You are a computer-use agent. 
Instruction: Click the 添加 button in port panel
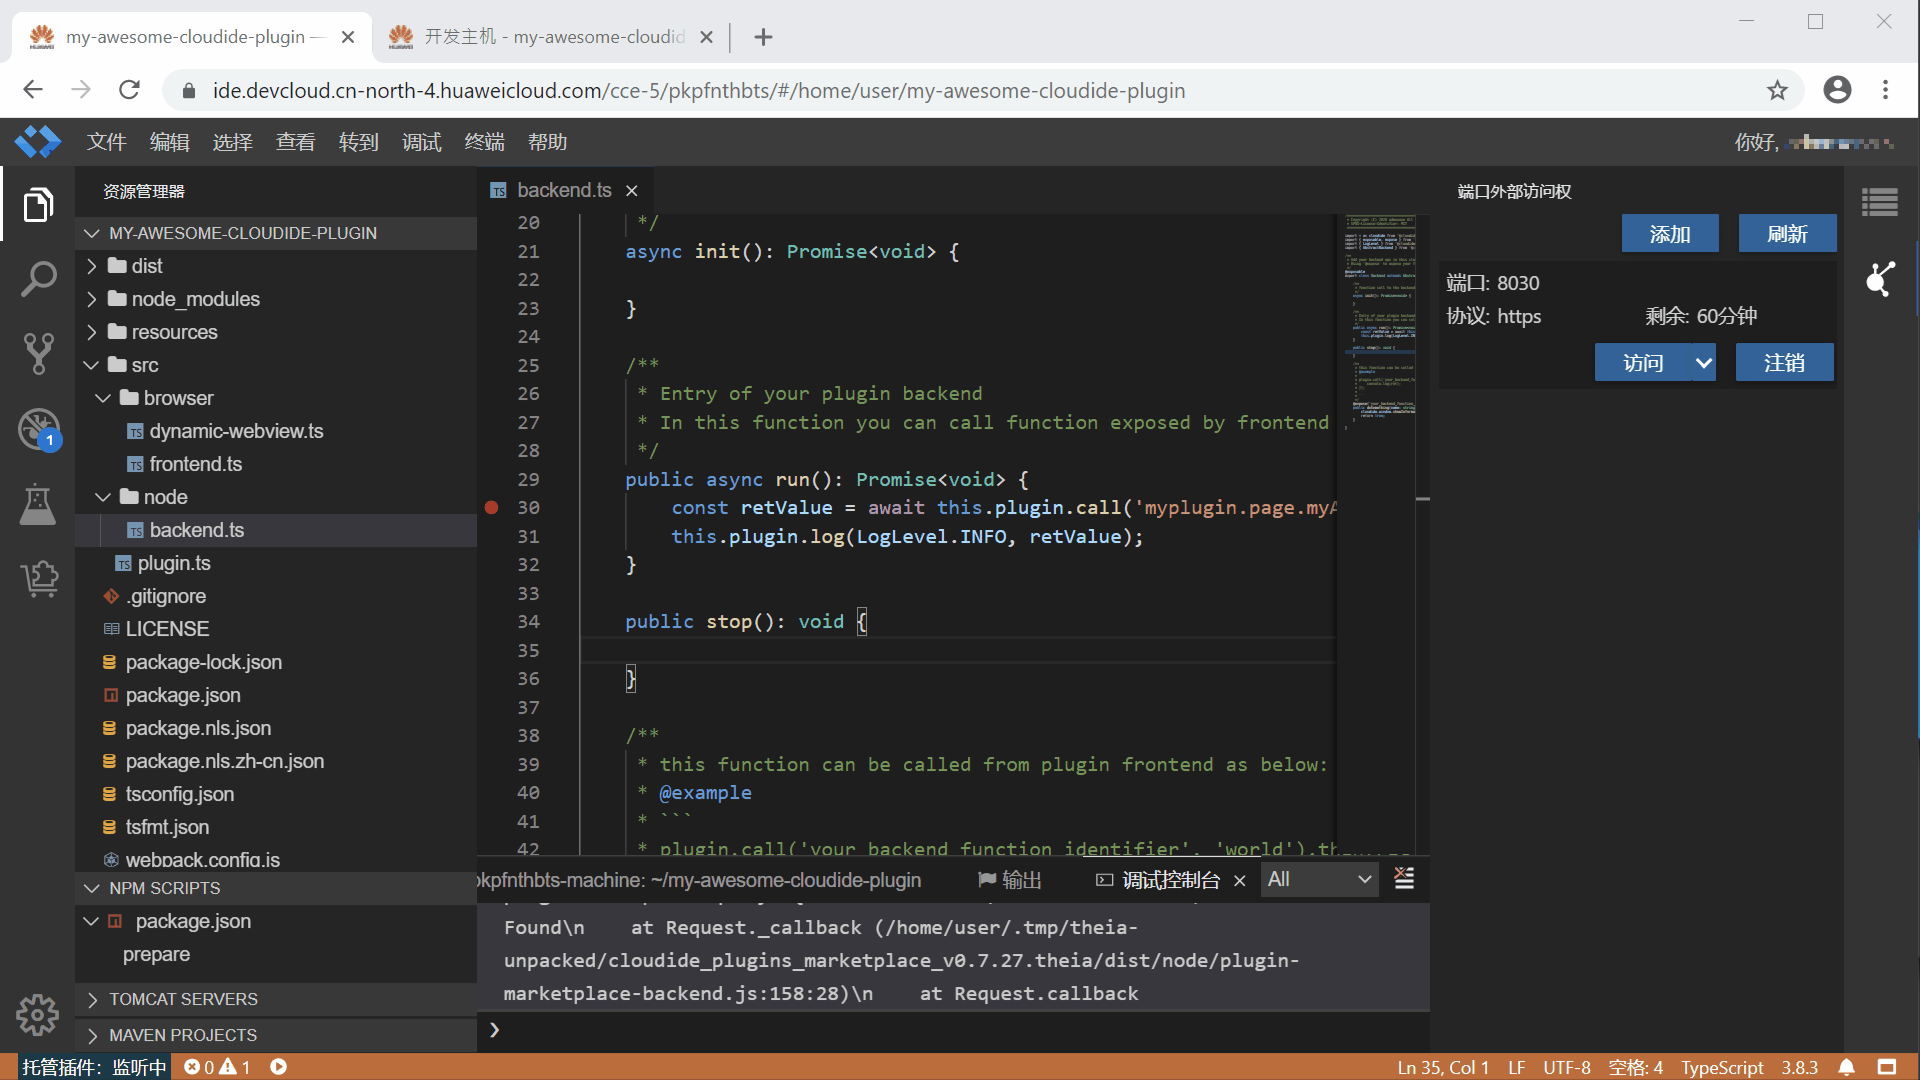pyautogui.click(x=1670, y=233)
